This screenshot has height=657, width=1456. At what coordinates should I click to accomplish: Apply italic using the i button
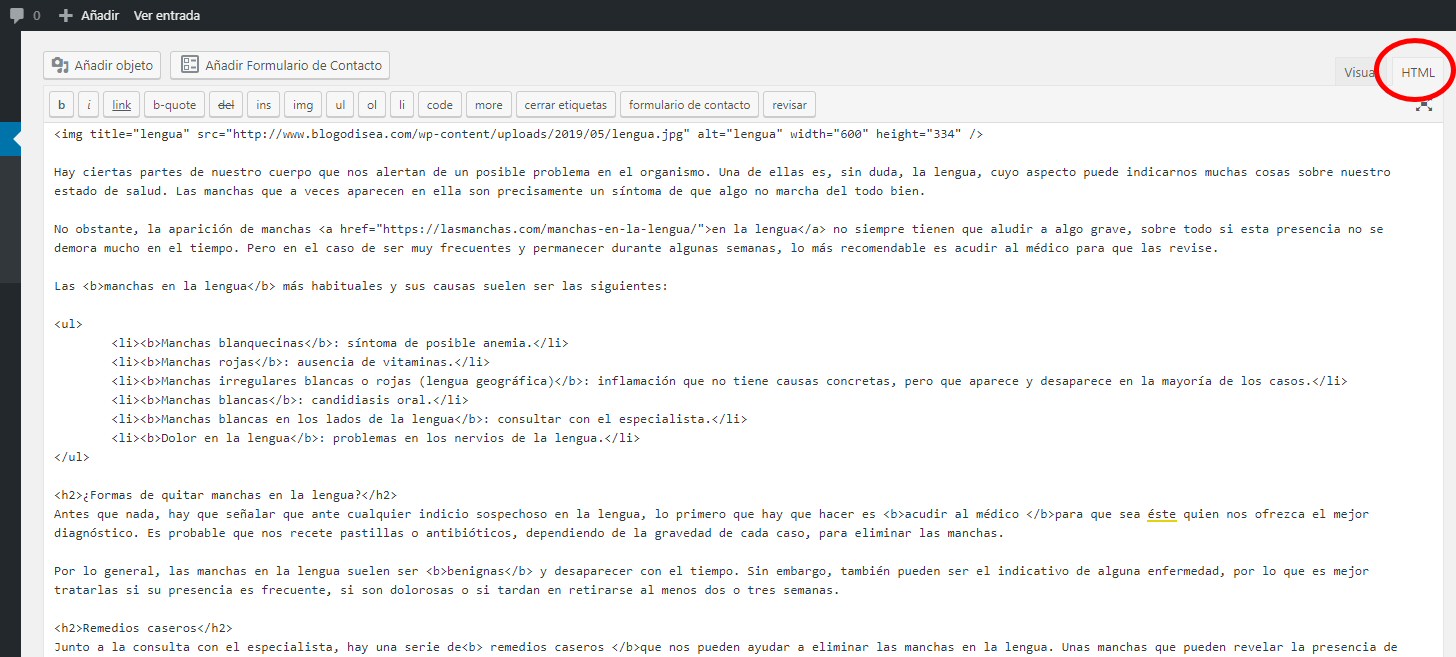[x=89, y=105]
